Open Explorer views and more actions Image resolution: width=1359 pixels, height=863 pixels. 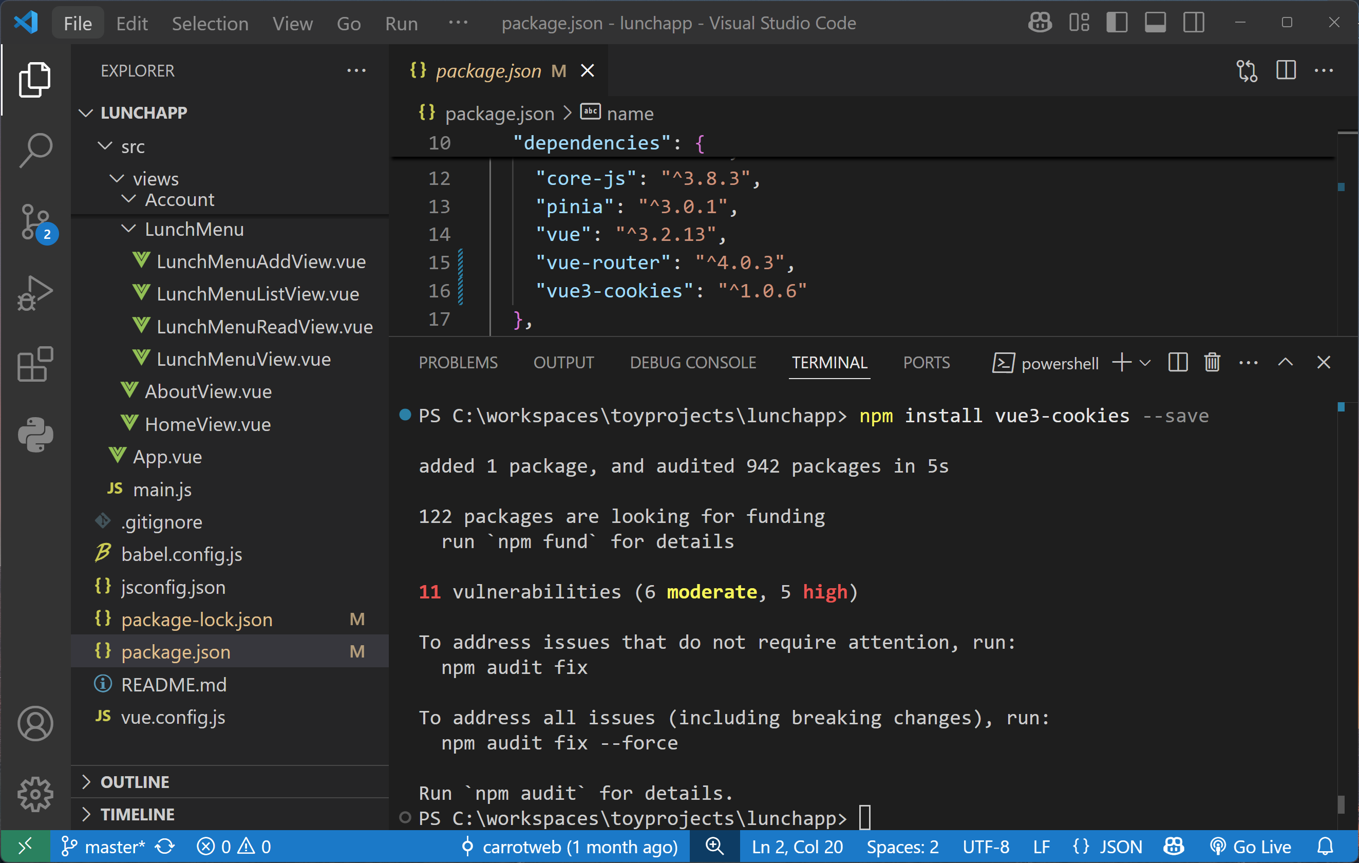click(356, 71)
